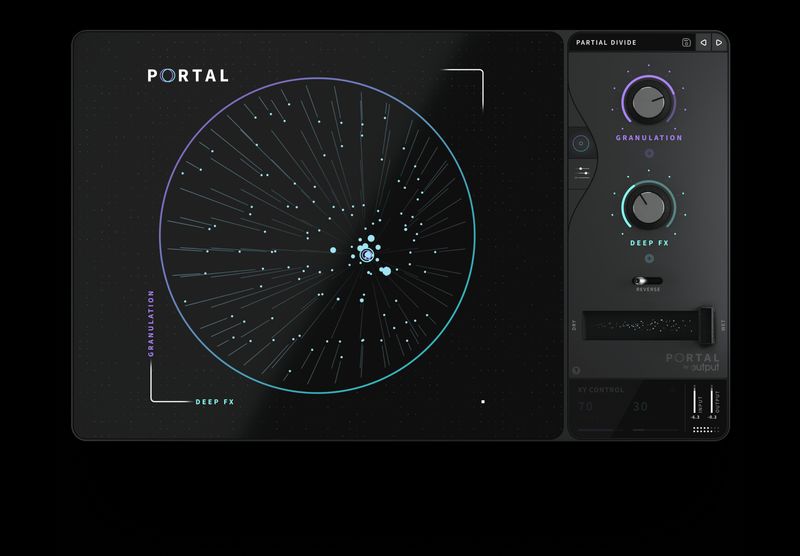Click the DEEP FX axis label below the circle
This screenshot has height=556, width=800.
[x=215, y=402]
